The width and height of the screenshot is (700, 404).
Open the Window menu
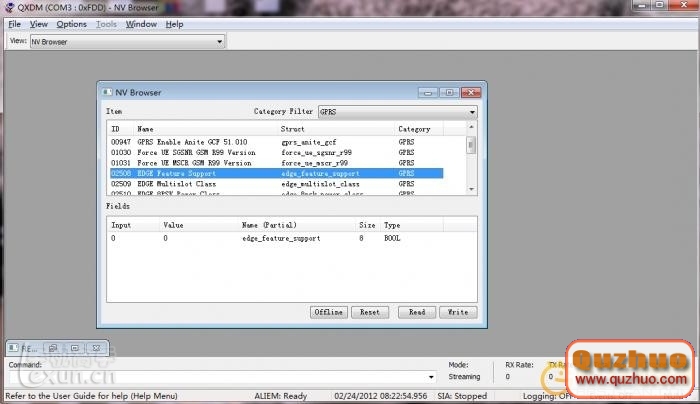(141, 24)
